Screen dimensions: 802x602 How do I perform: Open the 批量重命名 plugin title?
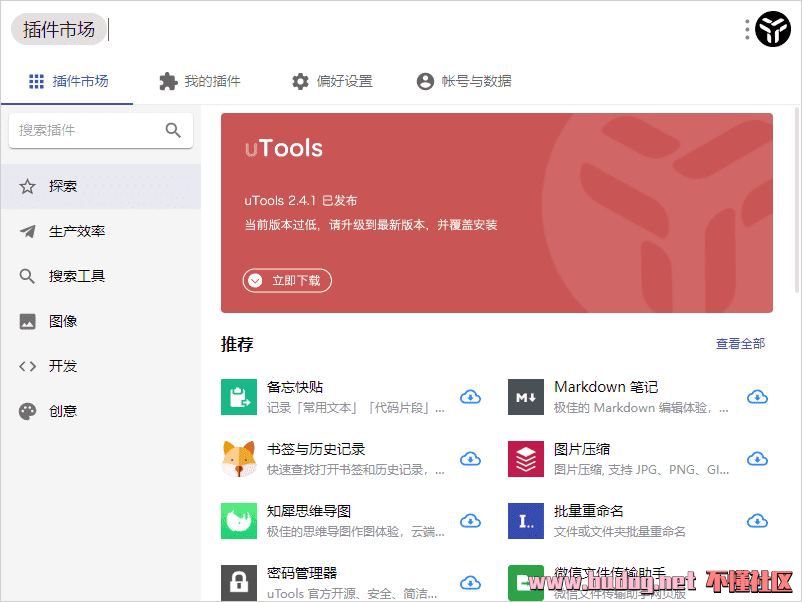tap(589, 511)
